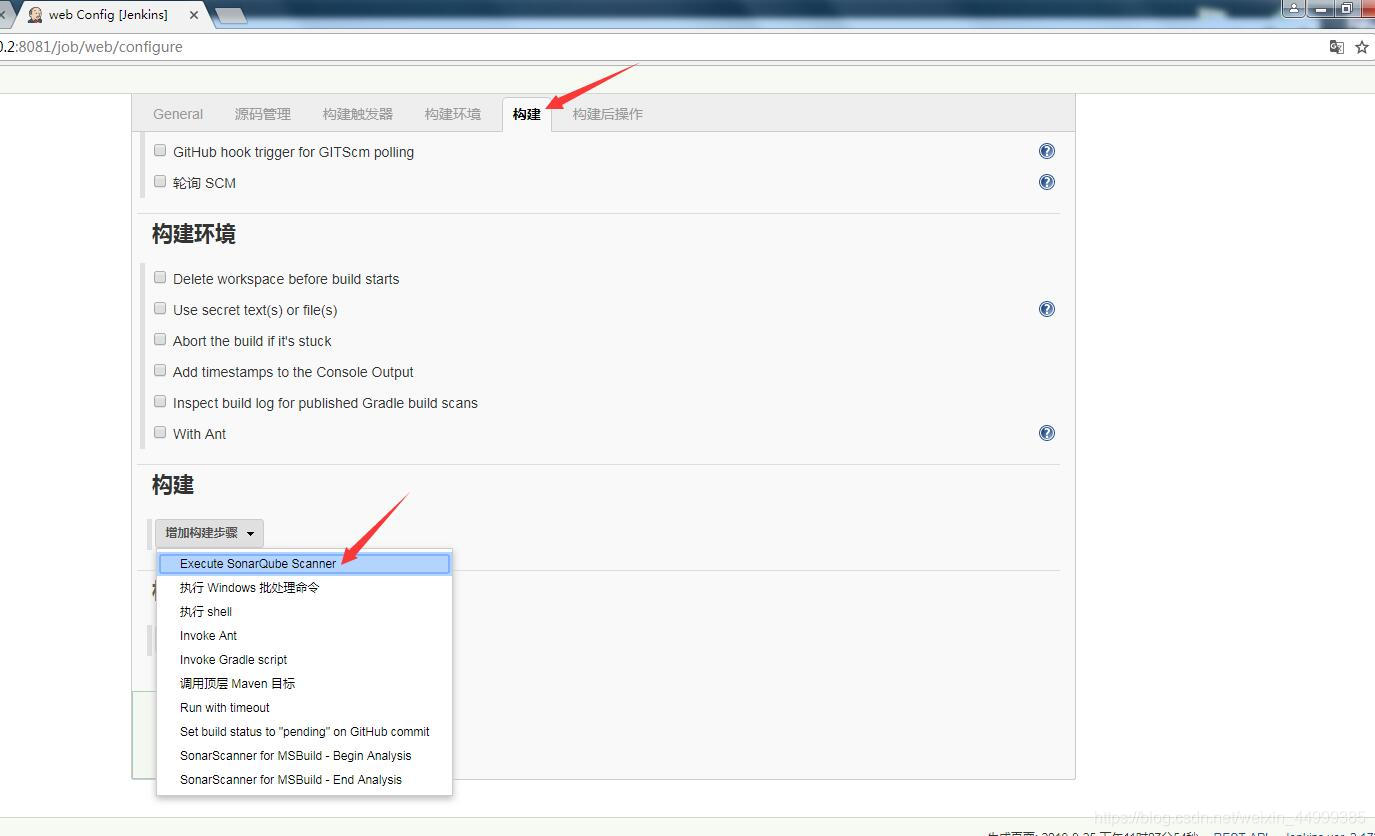Click the 构建环境 section heading

click(194, 234)
